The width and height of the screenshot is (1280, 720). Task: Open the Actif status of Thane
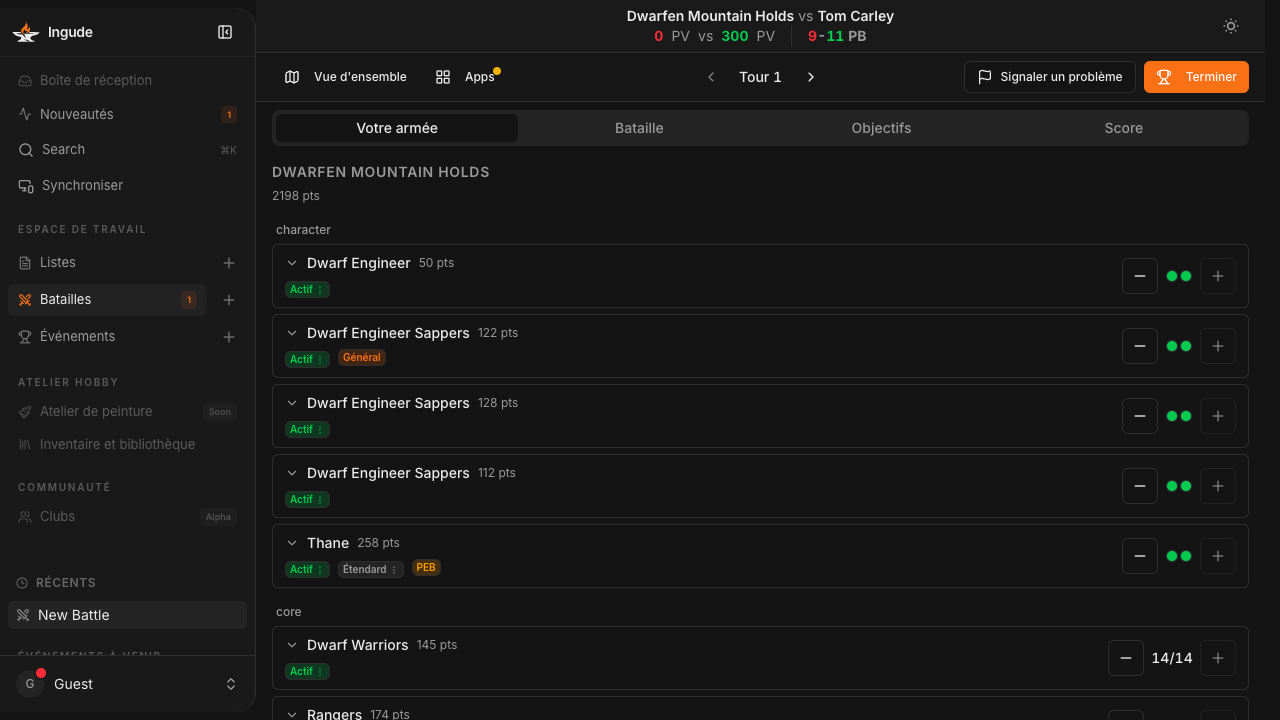(x=307, y=569)
